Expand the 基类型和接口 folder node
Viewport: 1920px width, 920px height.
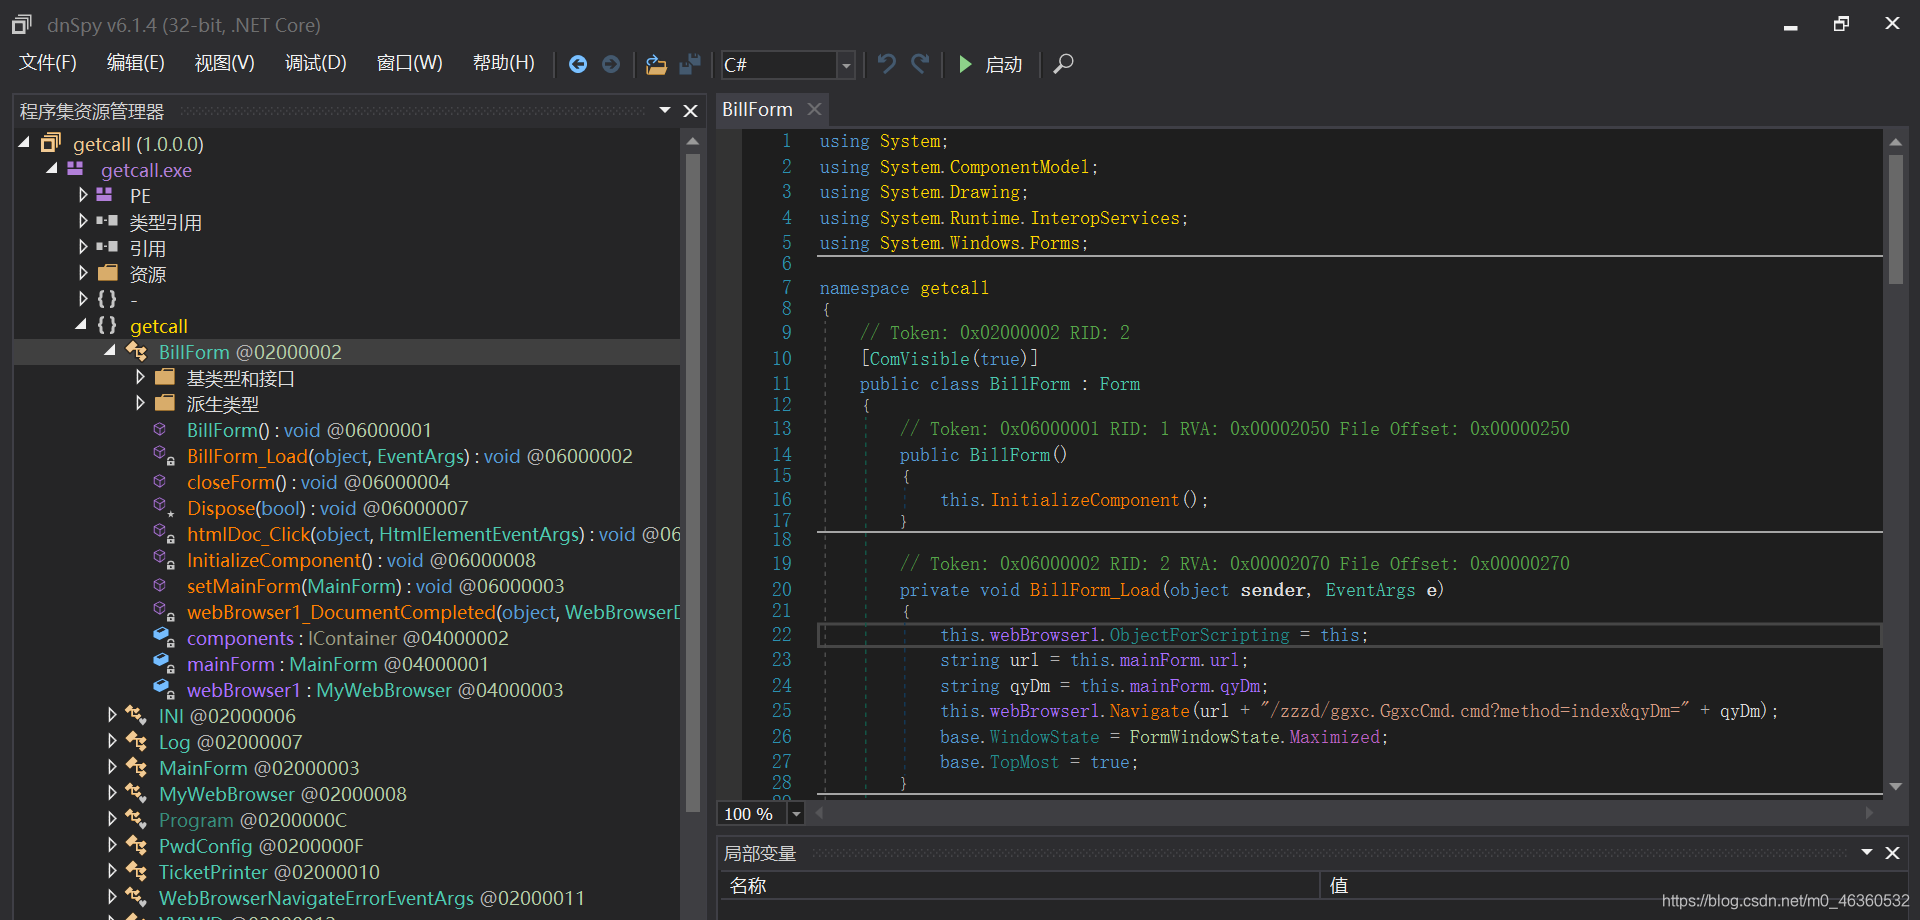pyautogui.click(x=140, y=377)
